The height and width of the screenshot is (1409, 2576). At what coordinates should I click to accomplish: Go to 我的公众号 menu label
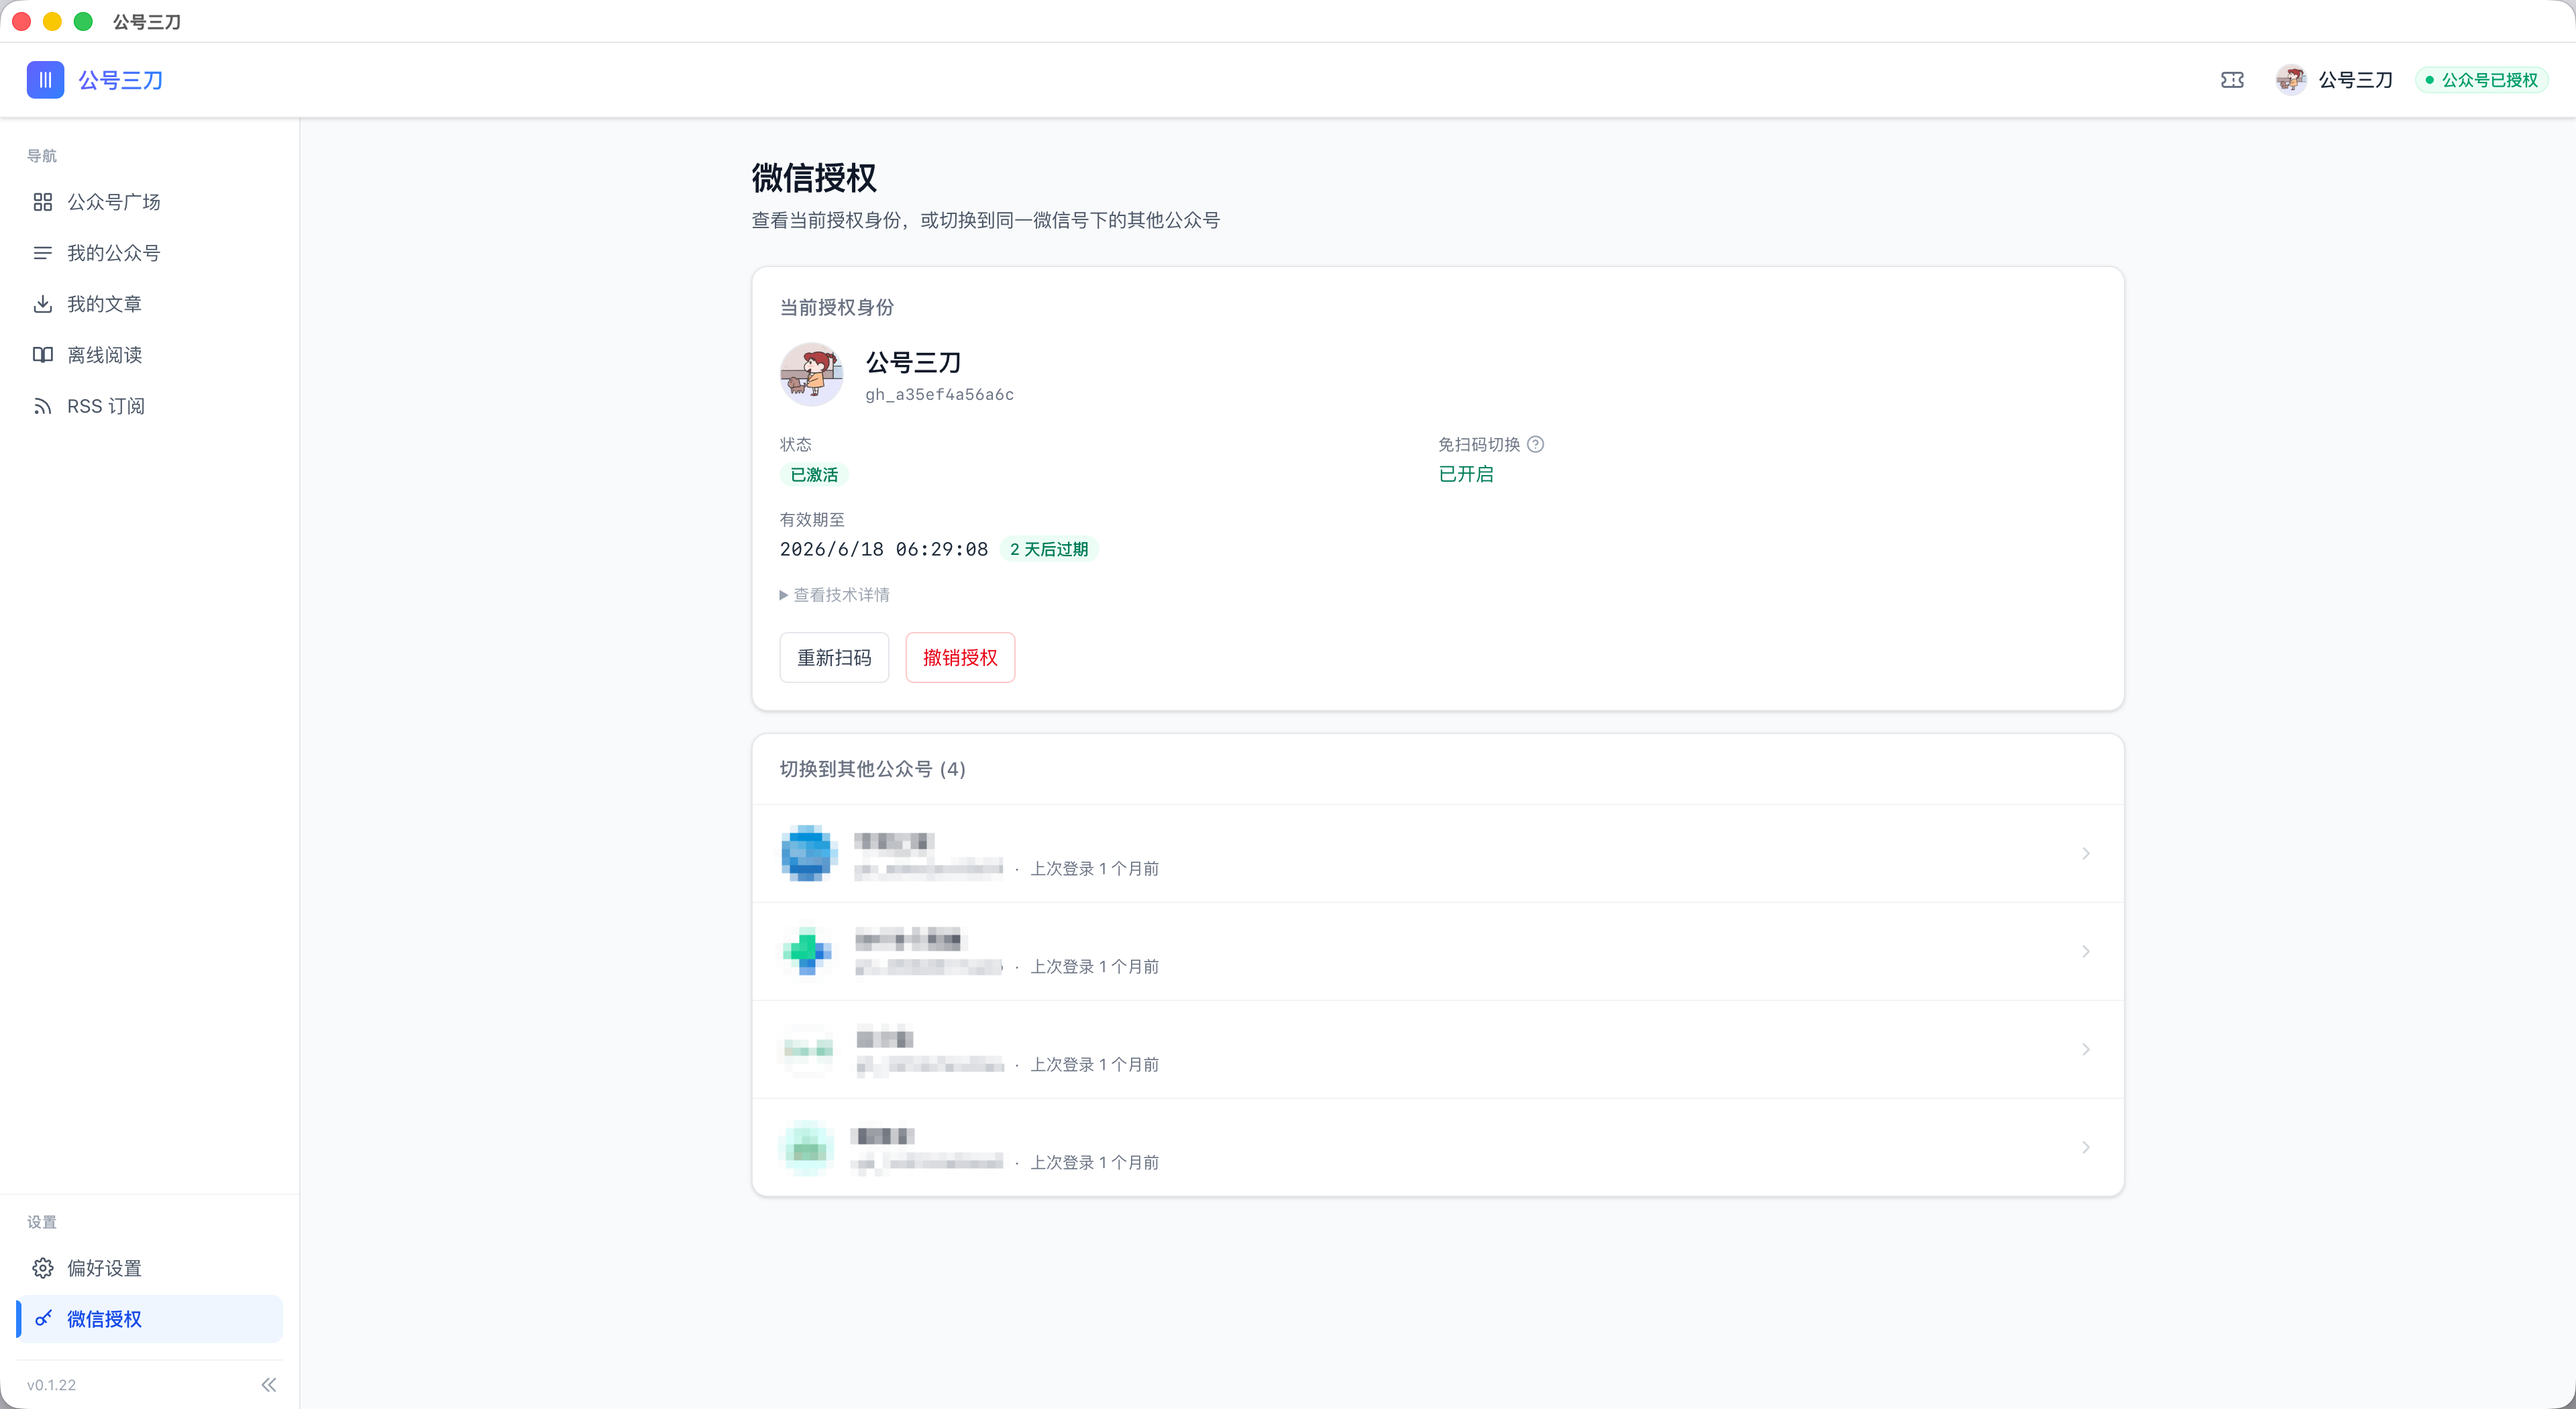click(114, 253)
